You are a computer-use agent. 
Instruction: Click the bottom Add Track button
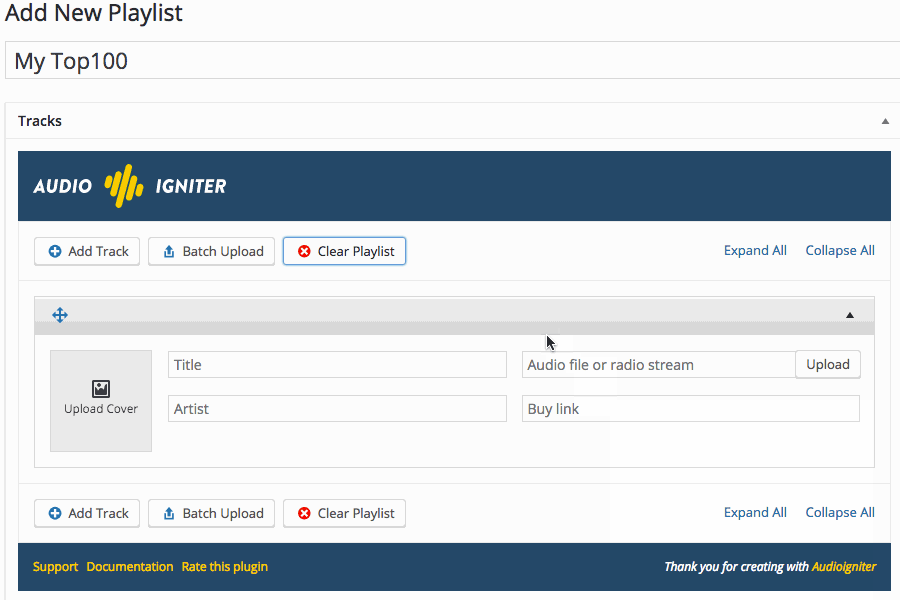(x=87, y=513)
